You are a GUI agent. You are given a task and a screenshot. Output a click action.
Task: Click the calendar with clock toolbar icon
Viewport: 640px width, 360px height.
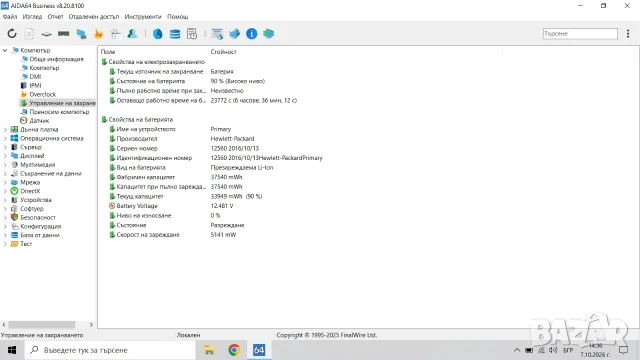click(192, 34)
